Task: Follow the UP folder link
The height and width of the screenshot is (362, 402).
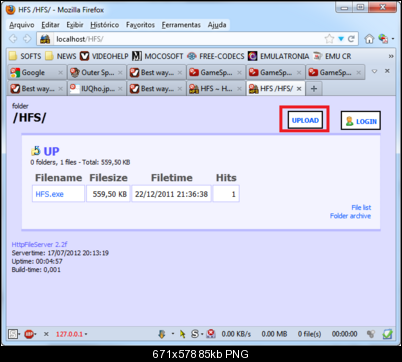Action: click(x=51, y=151)
